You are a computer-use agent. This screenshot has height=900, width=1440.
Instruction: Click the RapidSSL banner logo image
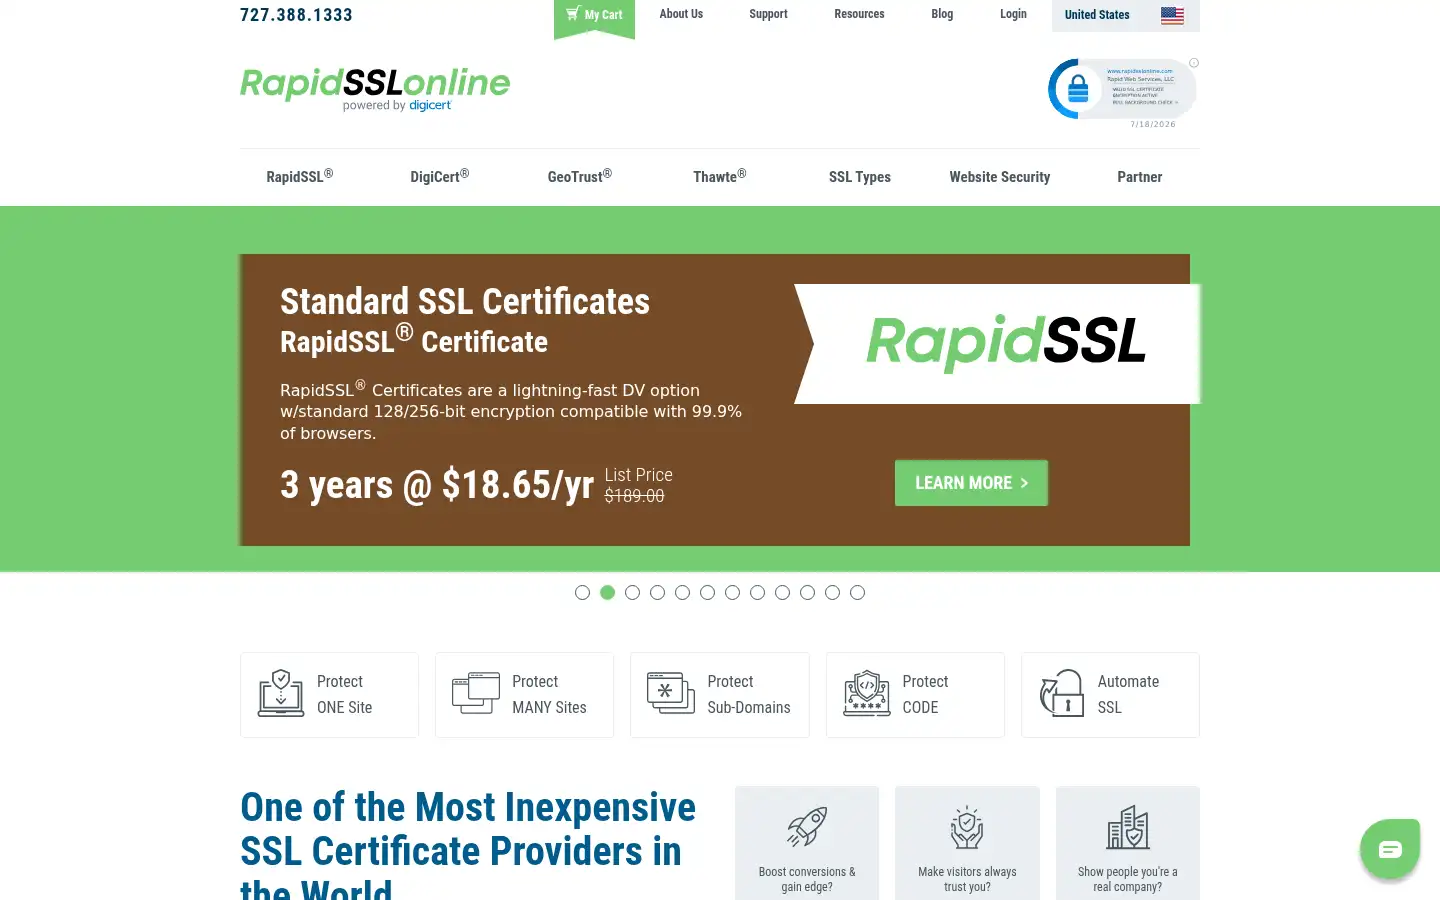pos(1005,343)
